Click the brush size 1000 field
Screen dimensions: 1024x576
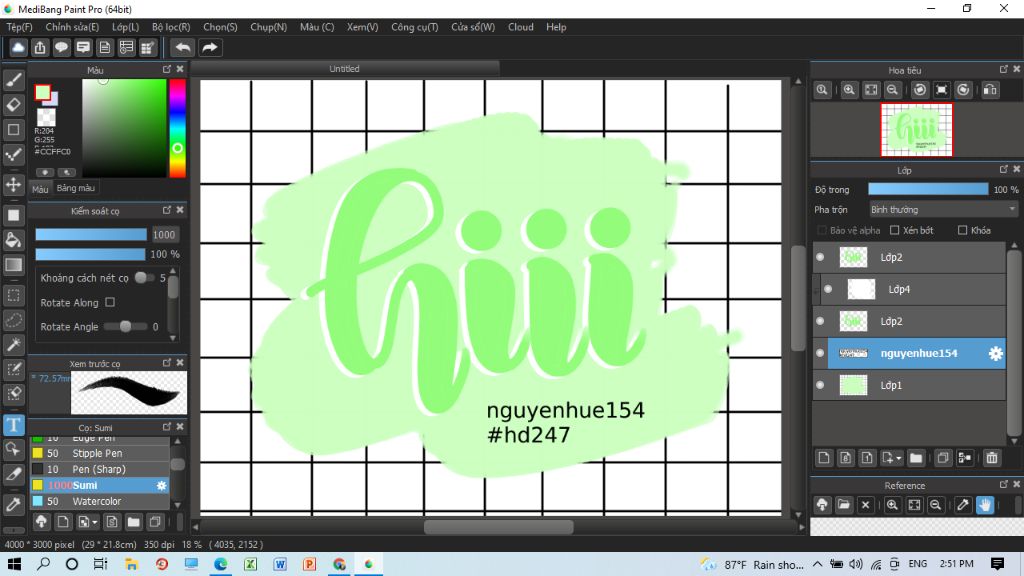[164, 234]
